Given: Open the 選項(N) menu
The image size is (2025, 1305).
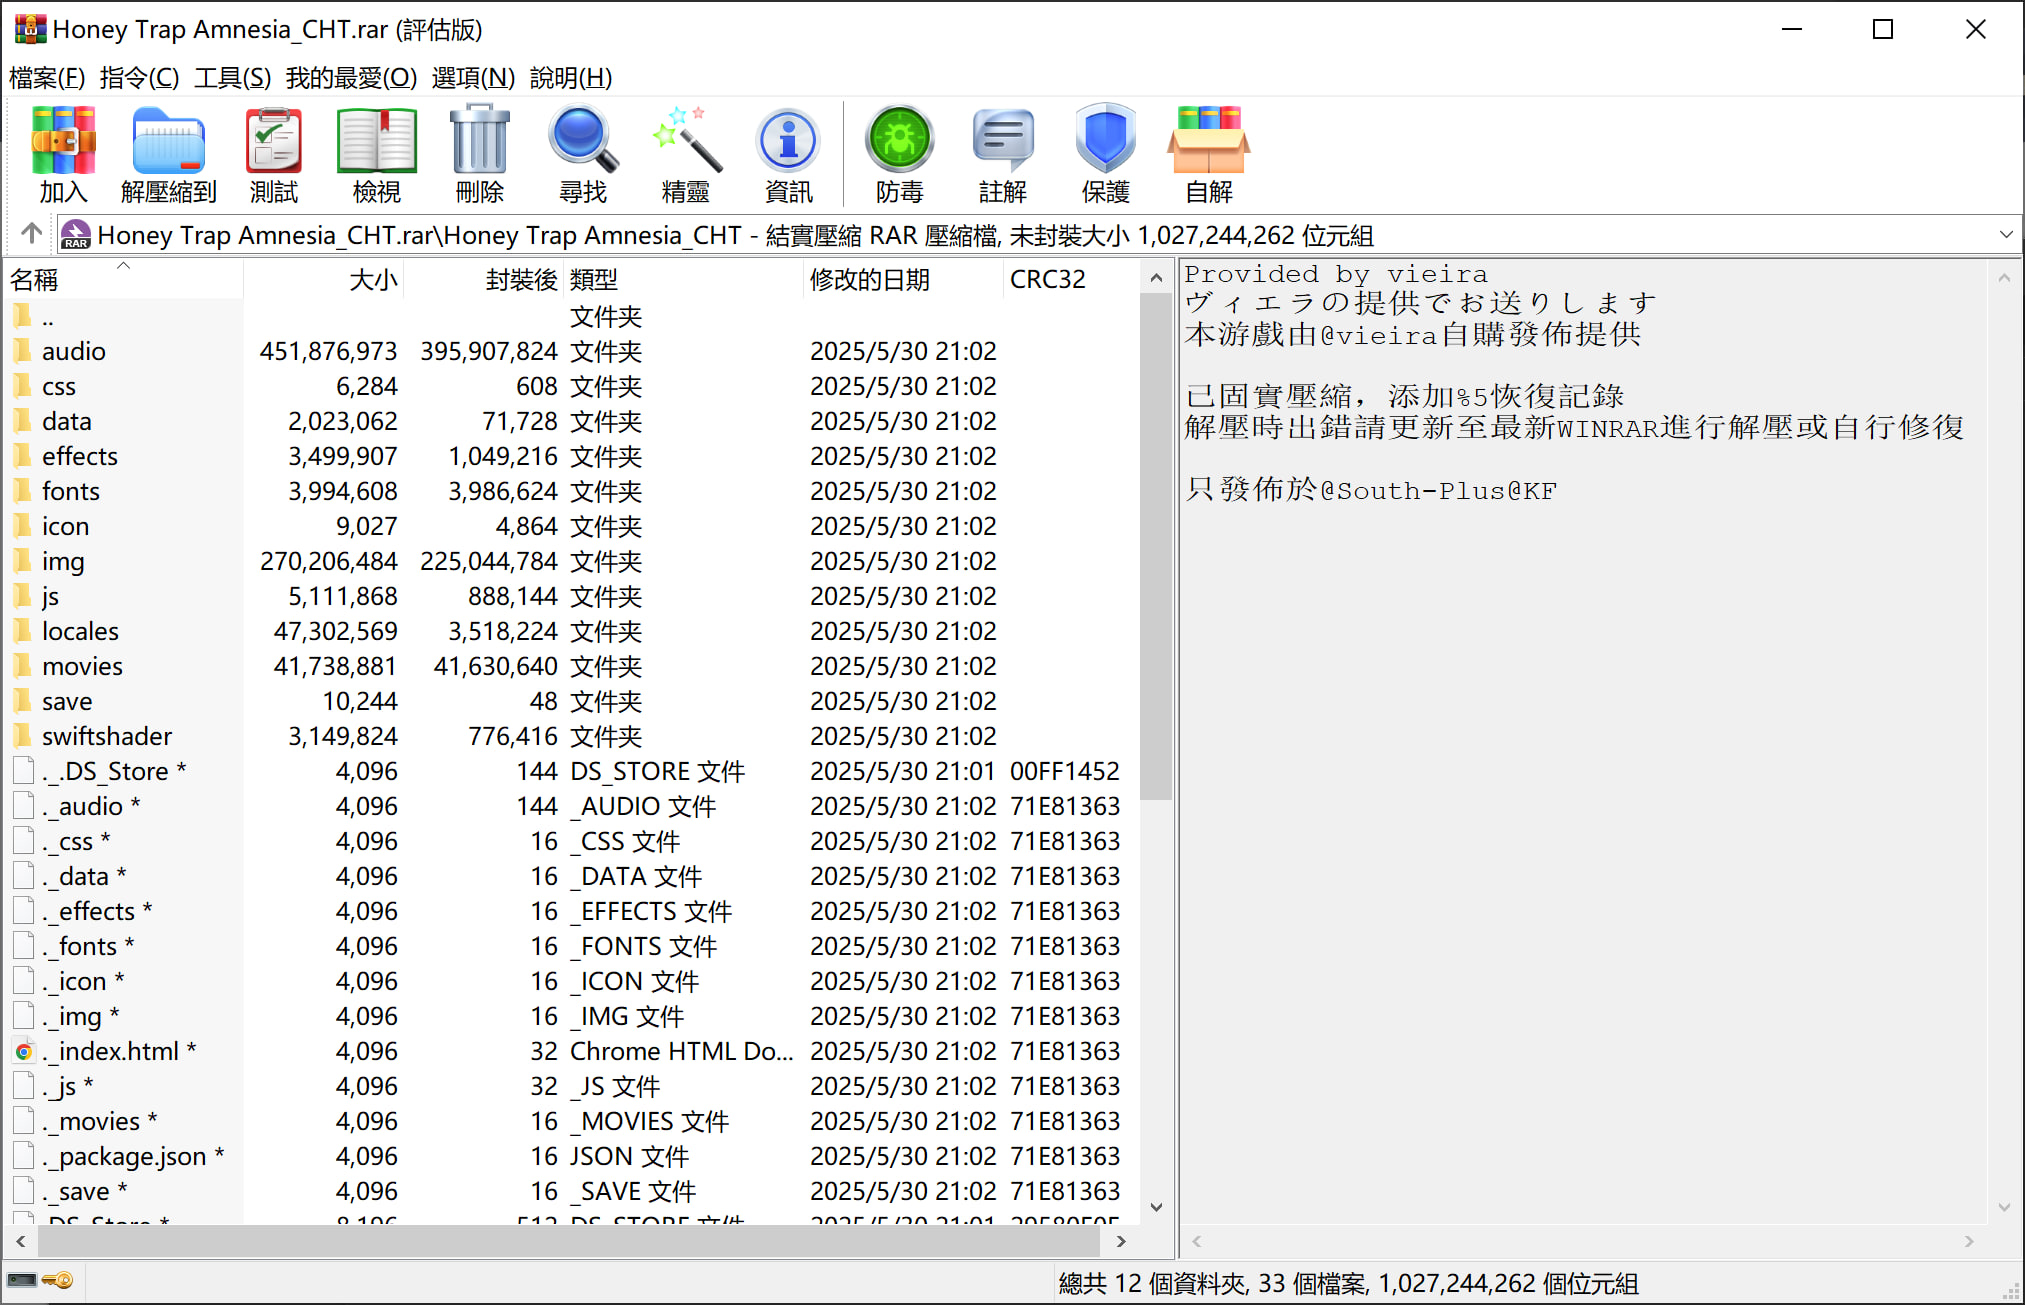Looking at the screenshot, I should (x=473, y=78).
